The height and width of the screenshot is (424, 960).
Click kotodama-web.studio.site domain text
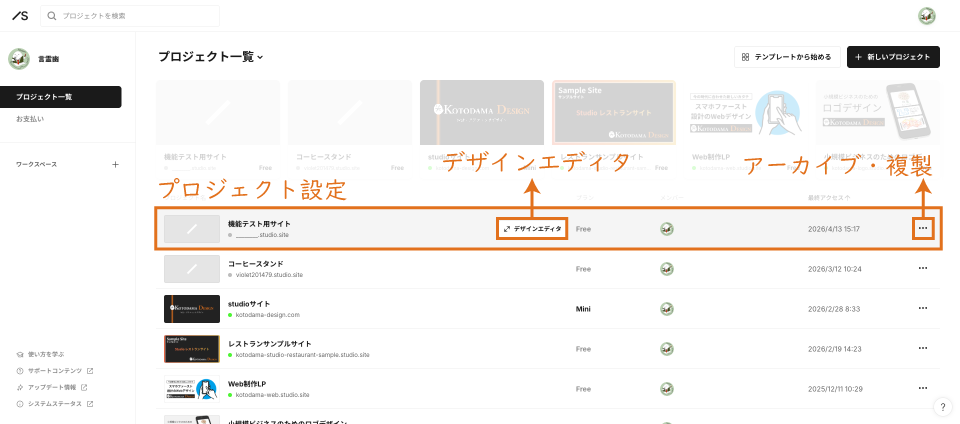coord(272,395)
